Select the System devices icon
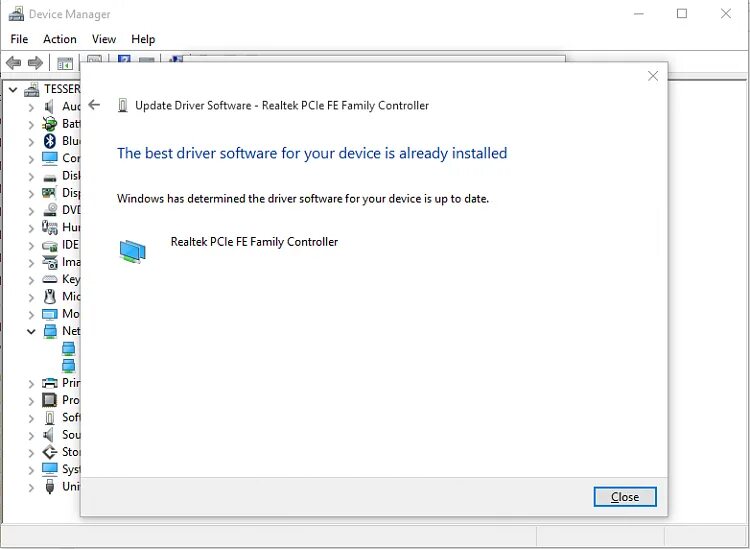The width and height of the screenshot is (750, 549). 49,469
